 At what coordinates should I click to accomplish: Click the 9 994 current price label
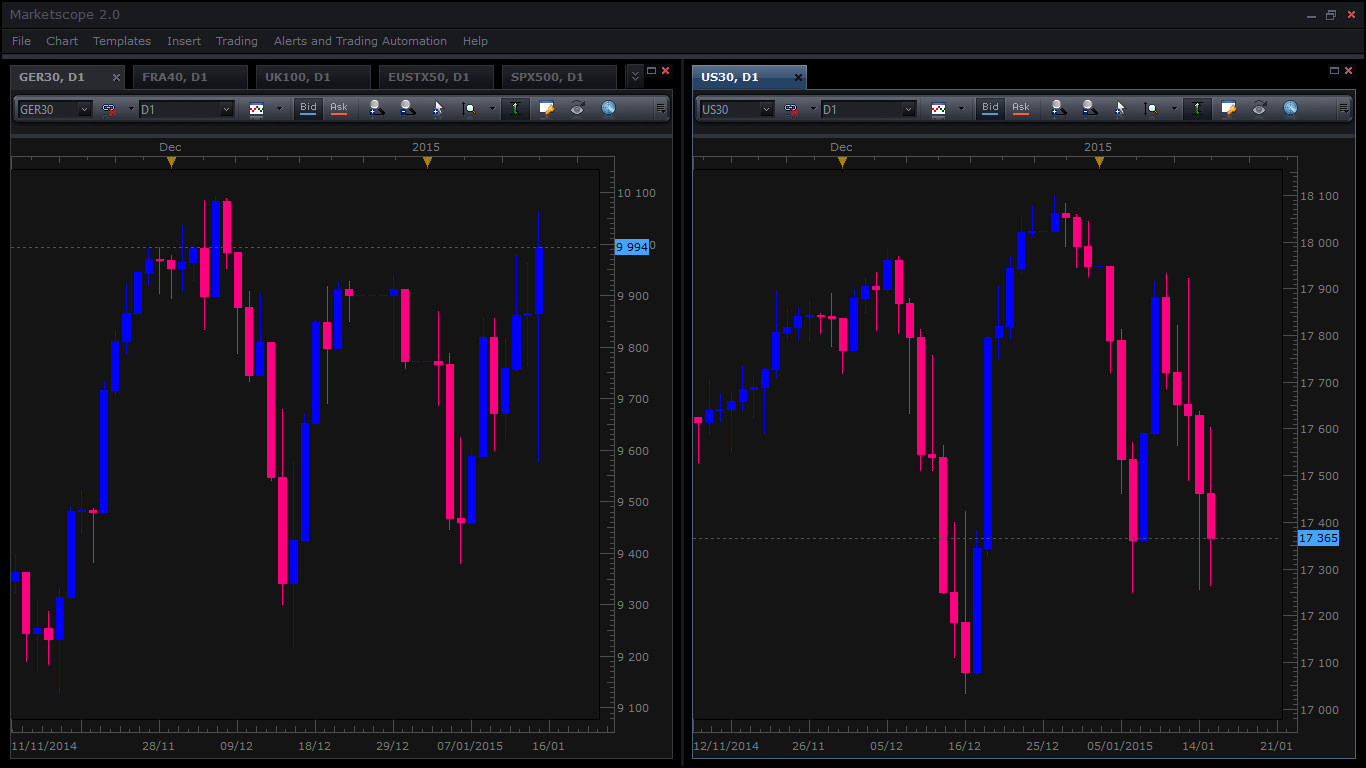[x=632, y=247]
